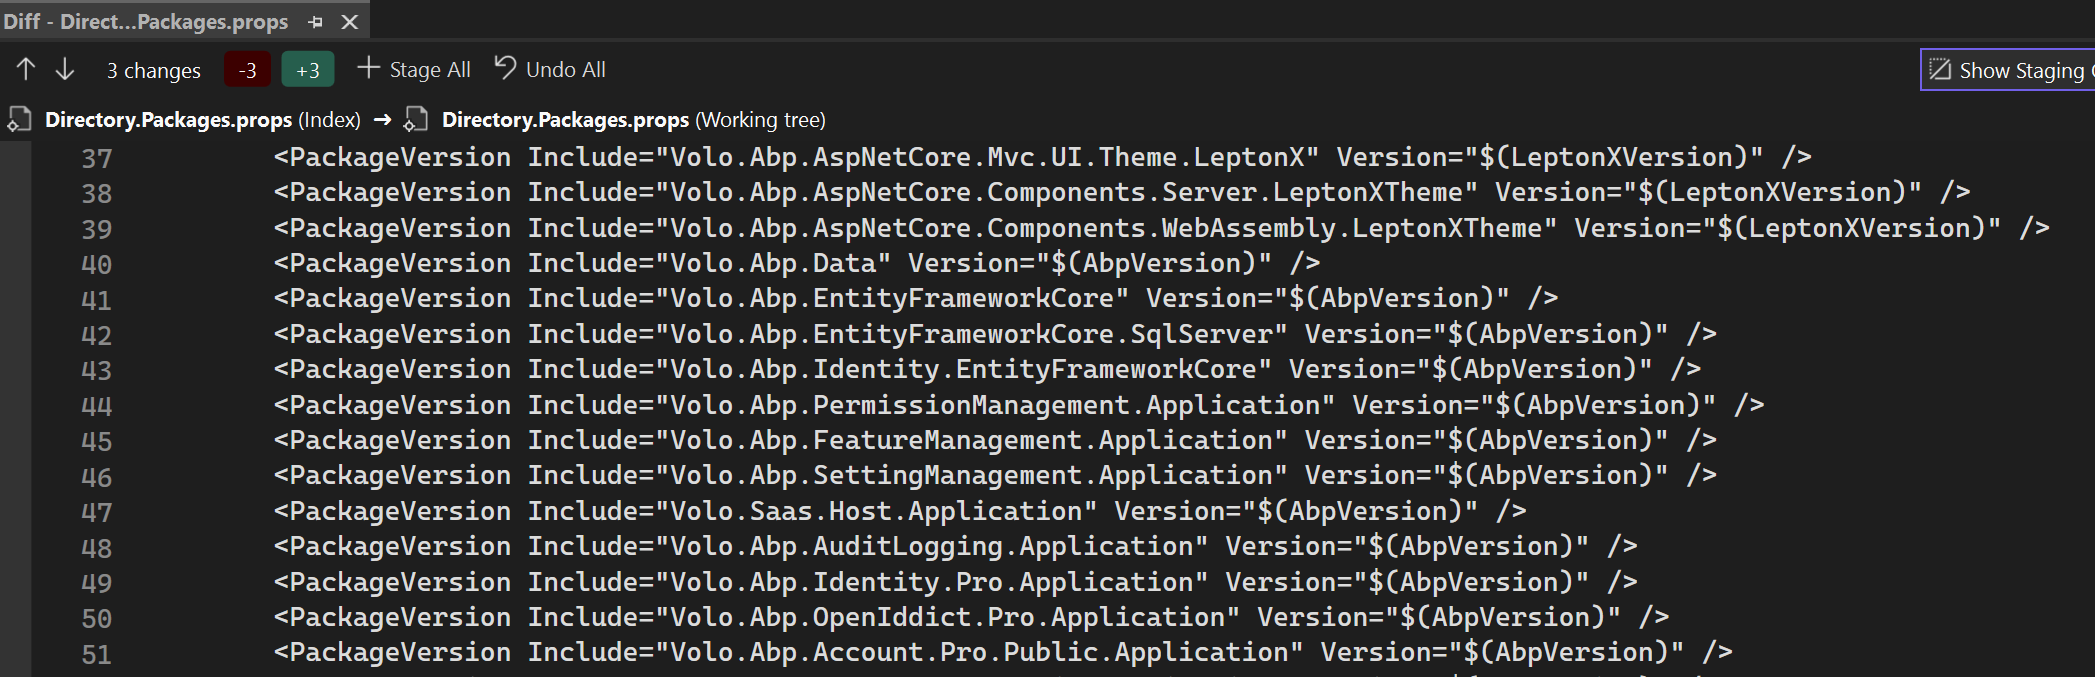The image size is (2095, 677).
Task: Click the Index file icon
Action: click(19, 120)
